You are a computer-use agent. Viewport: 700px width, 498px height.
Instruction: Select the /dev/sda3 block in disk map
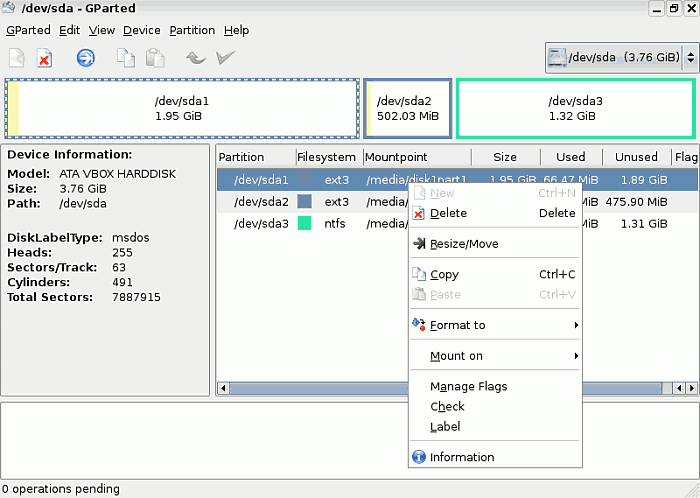click(575, 108)
